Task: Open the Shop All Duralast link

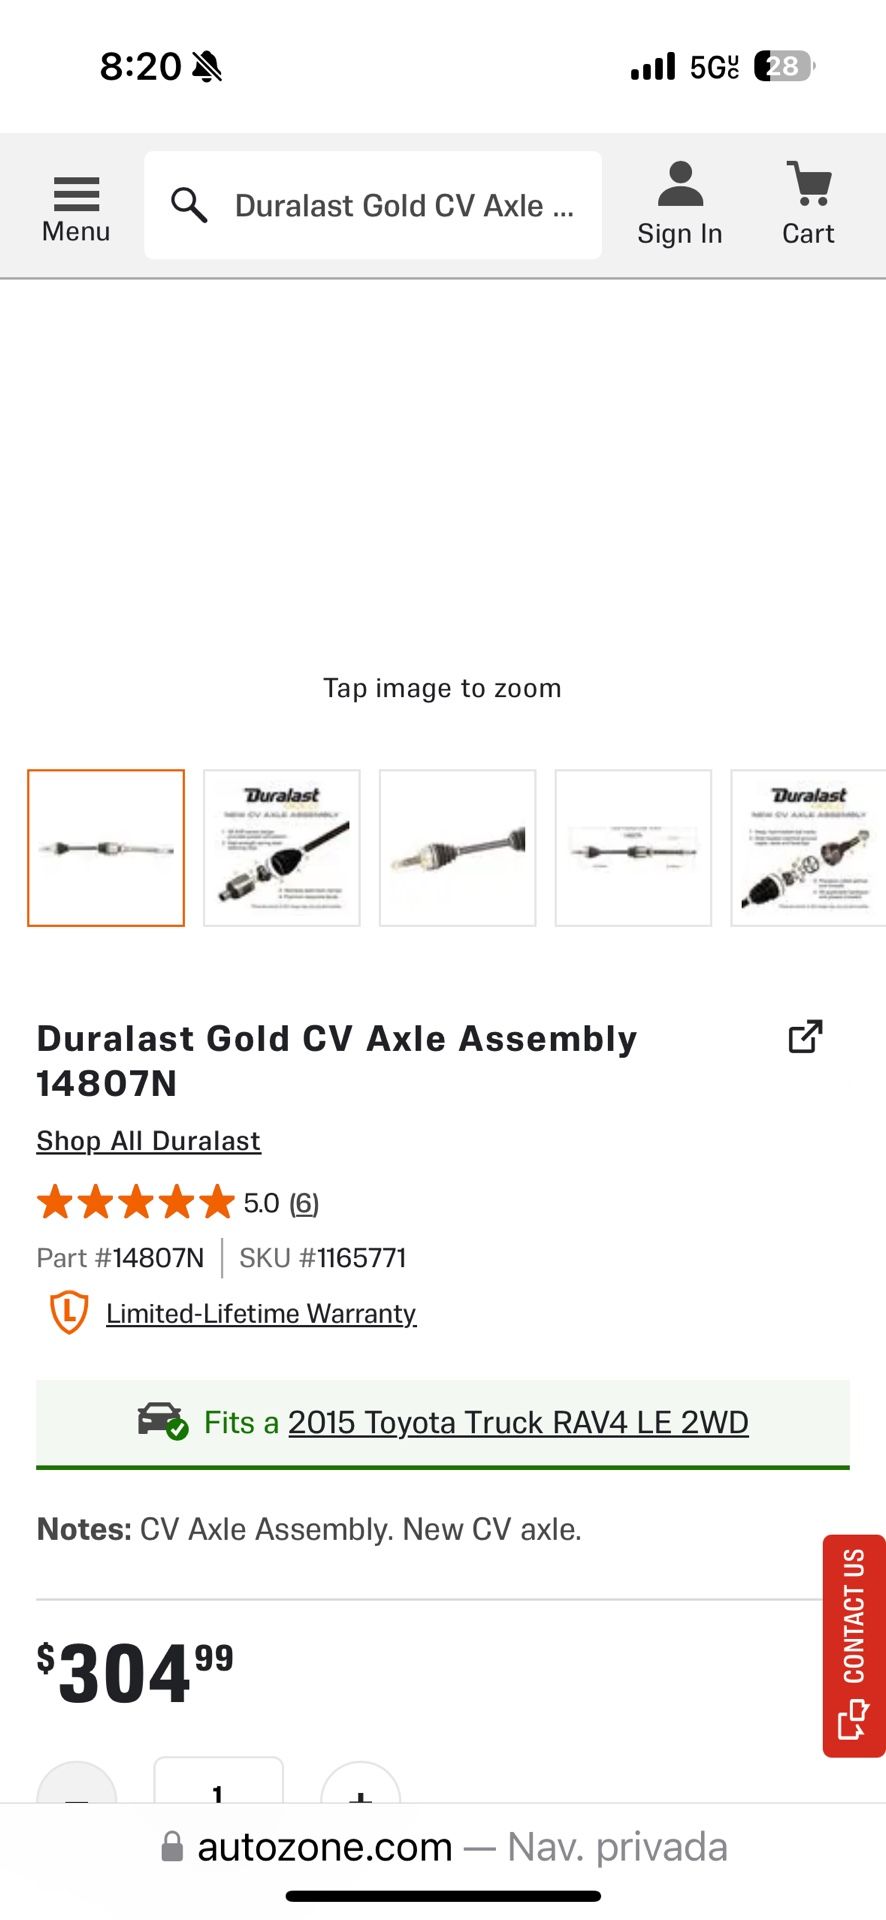Action: 149,1141
